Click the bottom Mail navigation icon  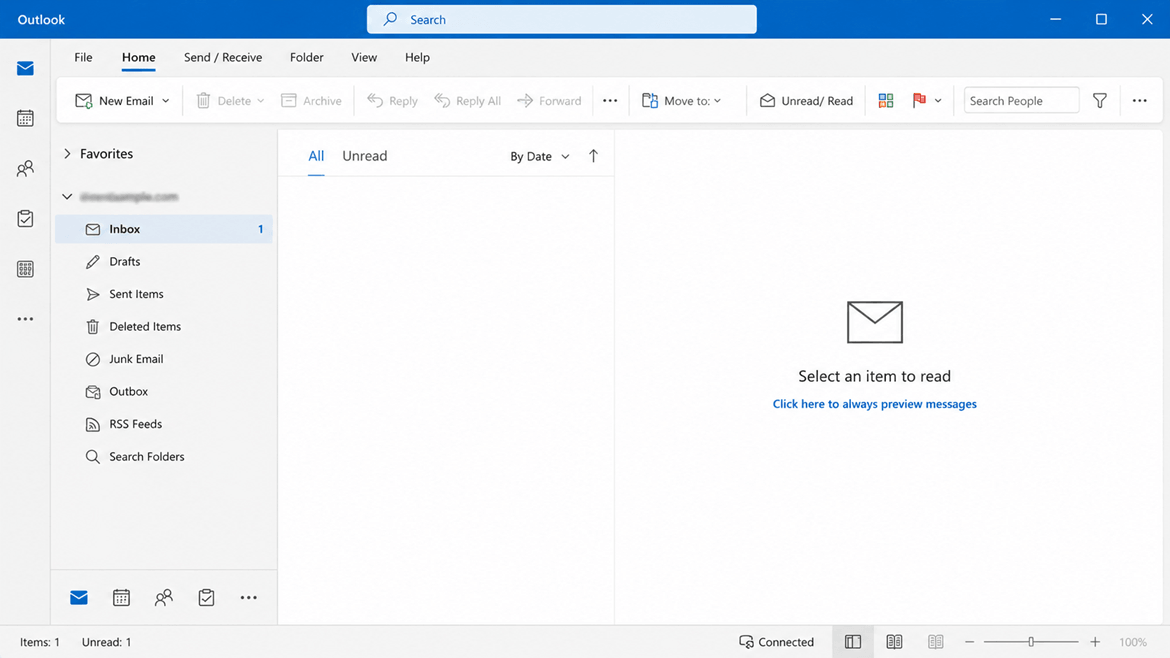point(79,598)
